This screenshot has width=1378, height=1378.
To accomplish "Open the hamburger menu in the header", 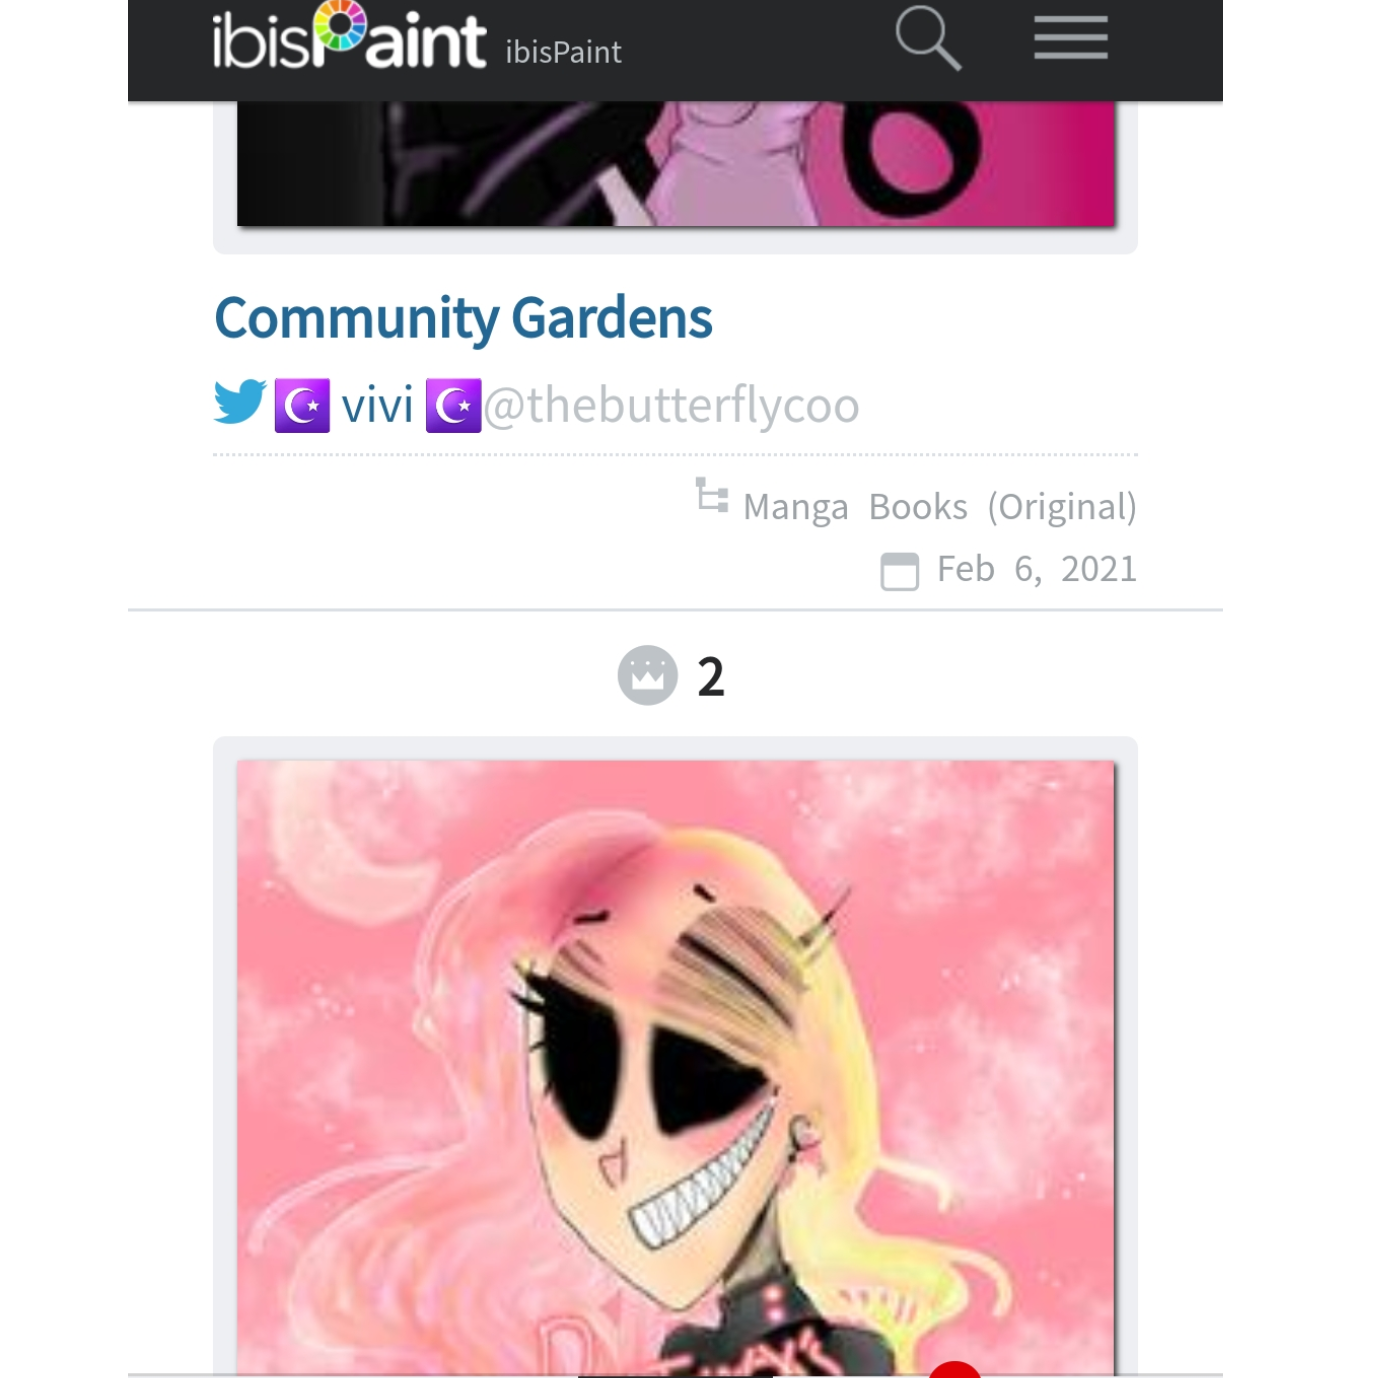I will pyautogui.click(x=1070, y=38).
